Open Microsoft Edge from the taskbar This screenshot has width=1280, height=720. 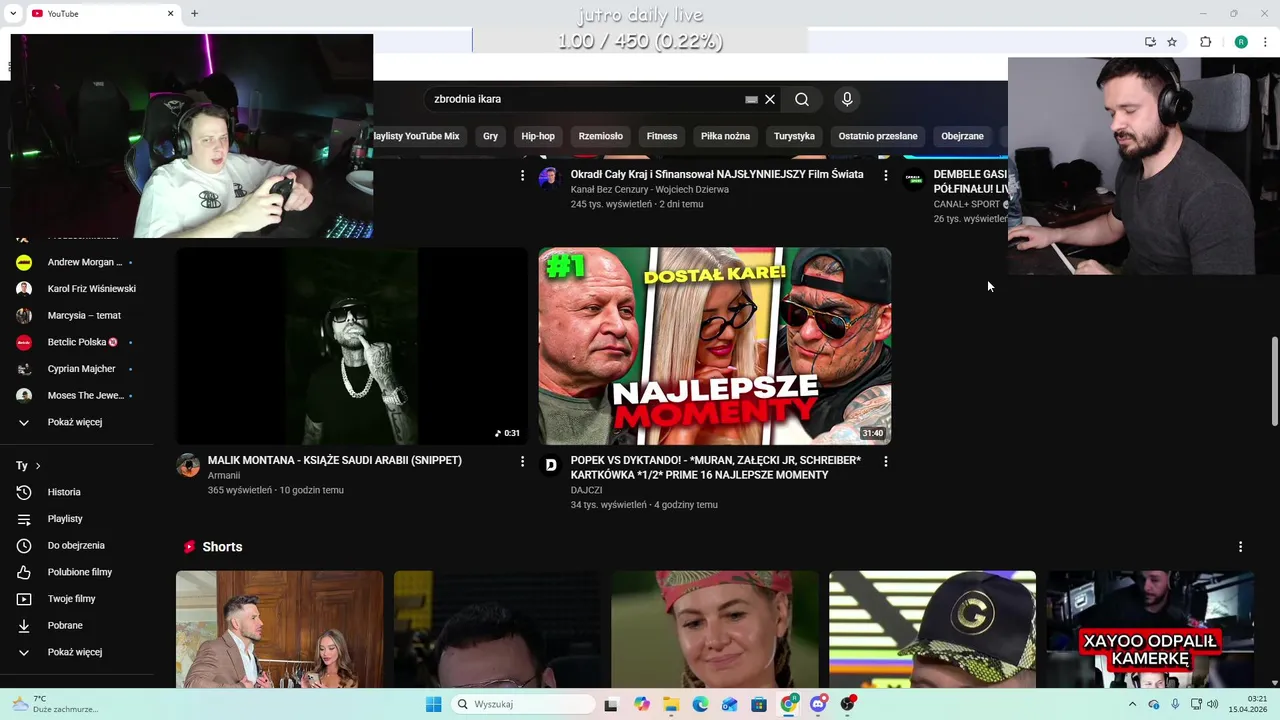700,704
